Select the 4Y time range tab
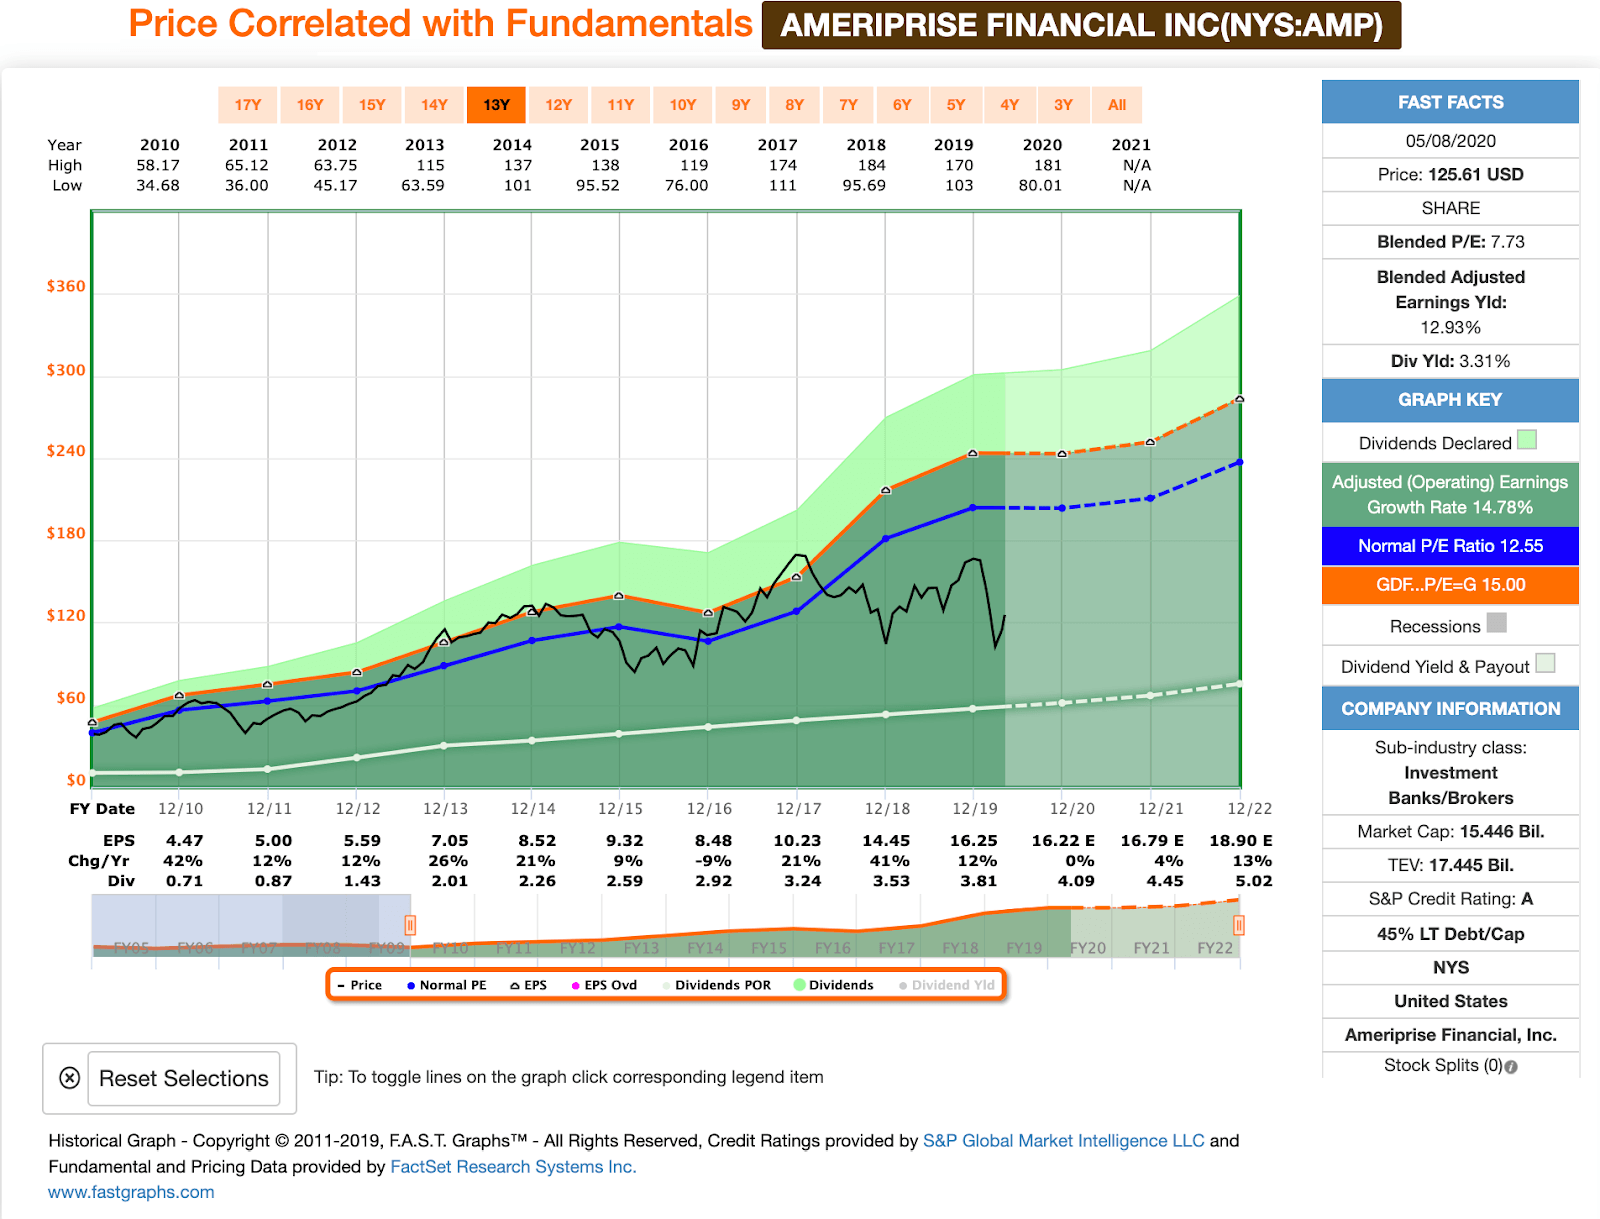 pos(1010,105)
